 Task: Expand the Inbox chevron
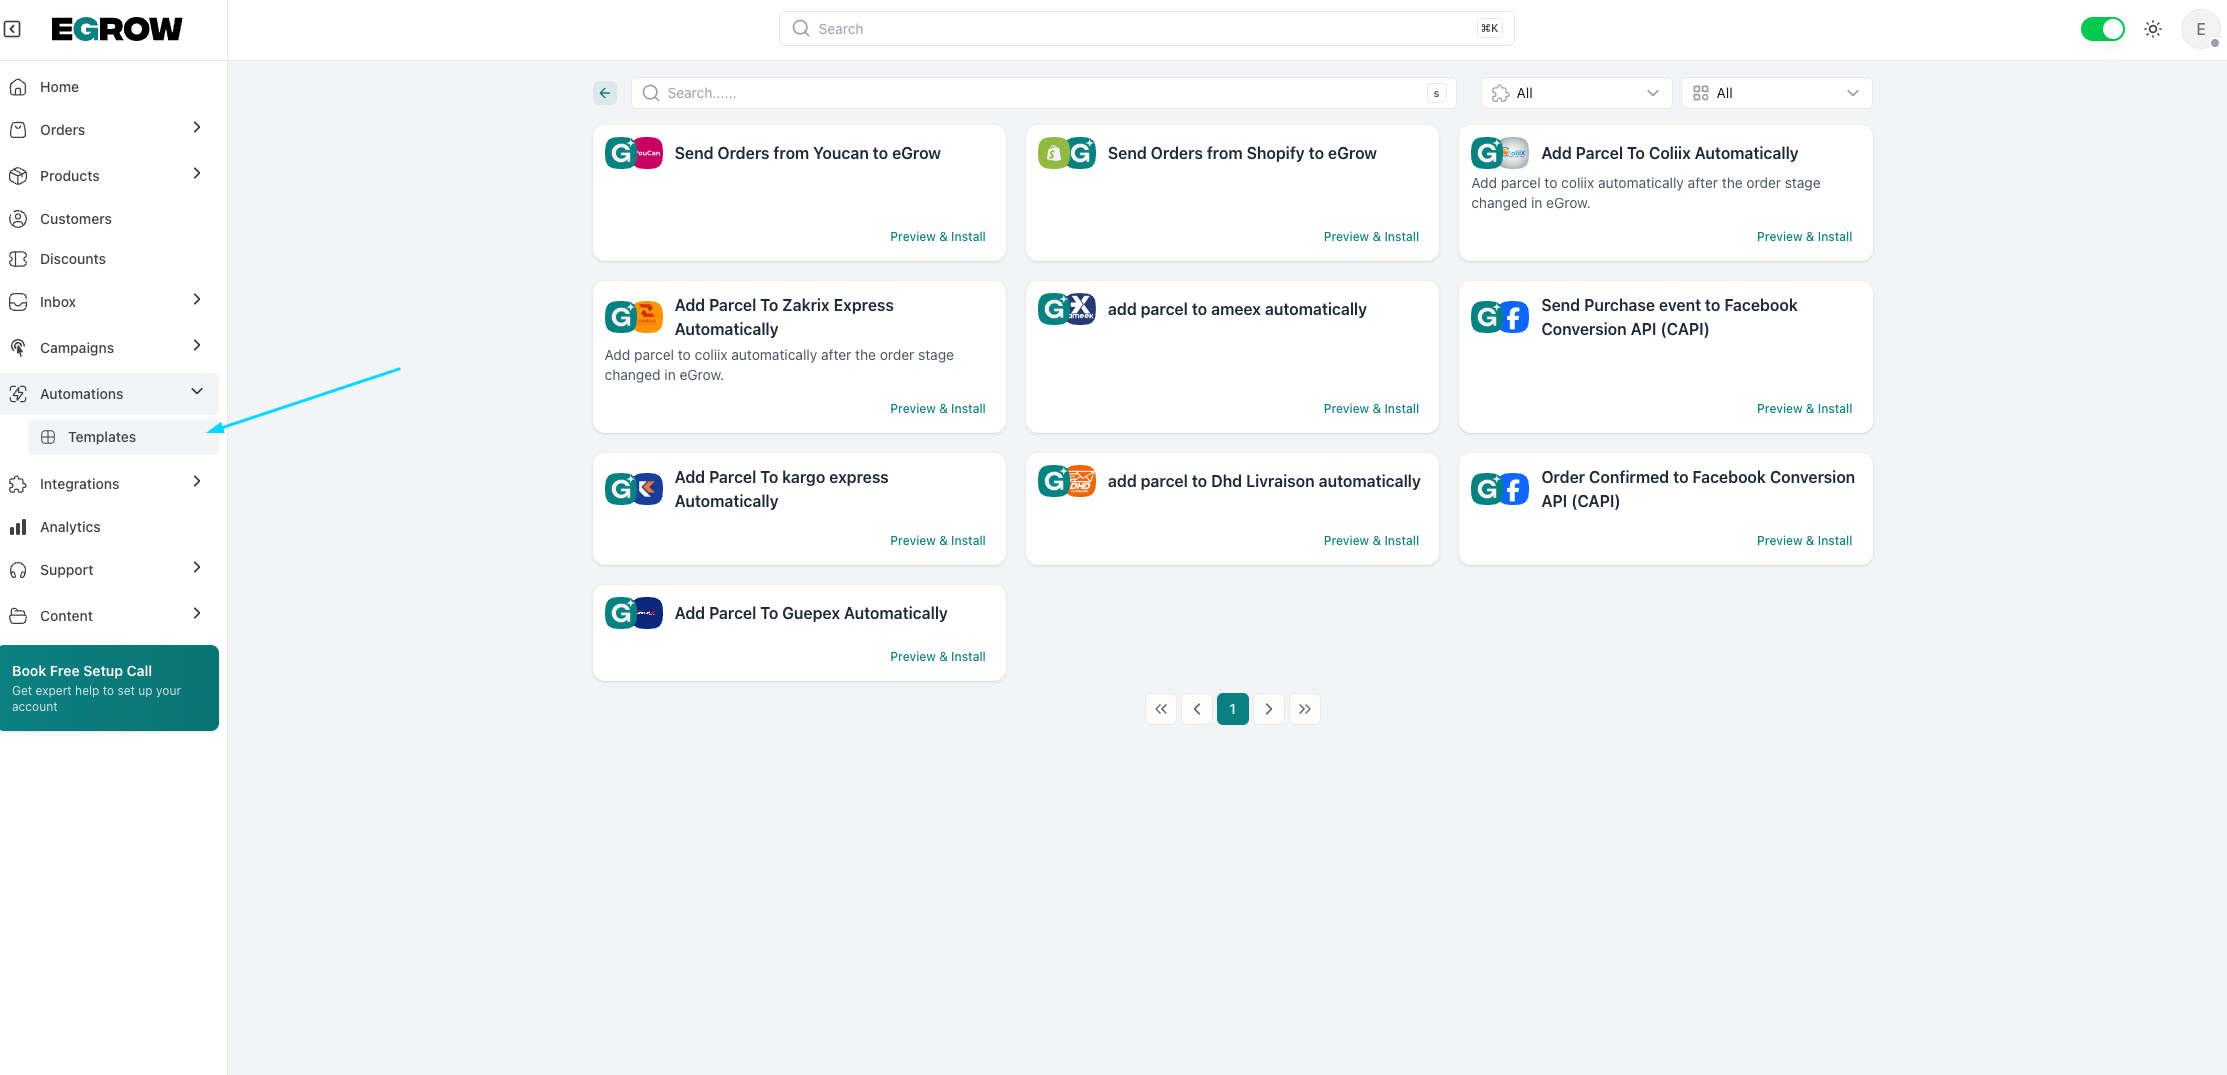(197, 300)
